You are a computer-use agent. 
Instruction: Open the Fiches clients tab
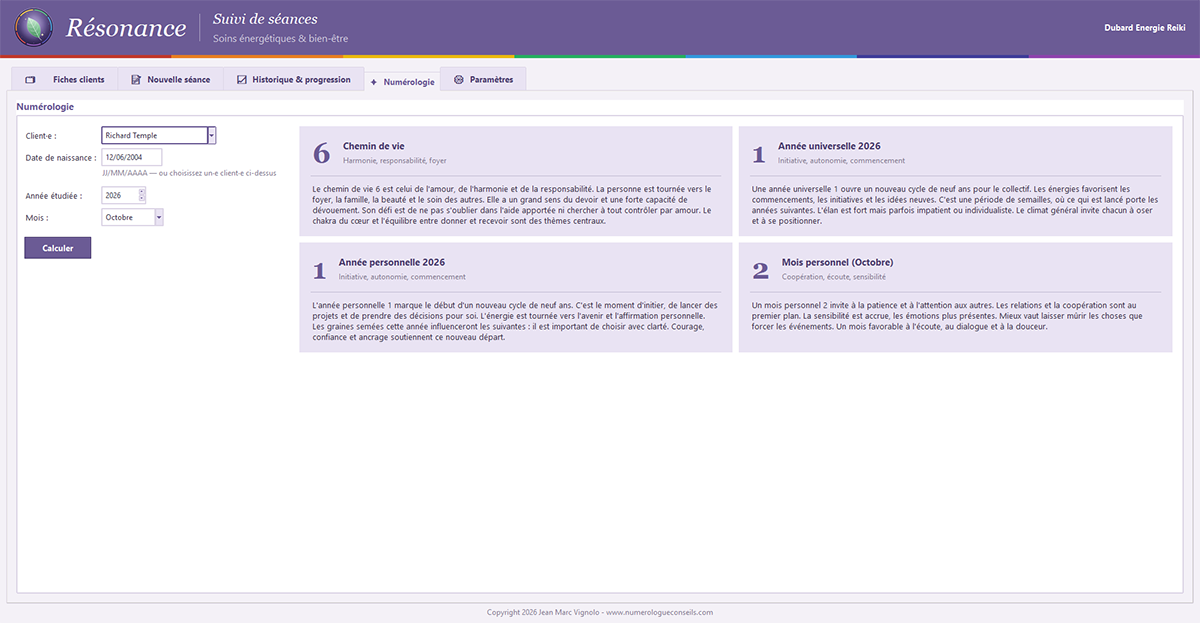coord(64,80)
